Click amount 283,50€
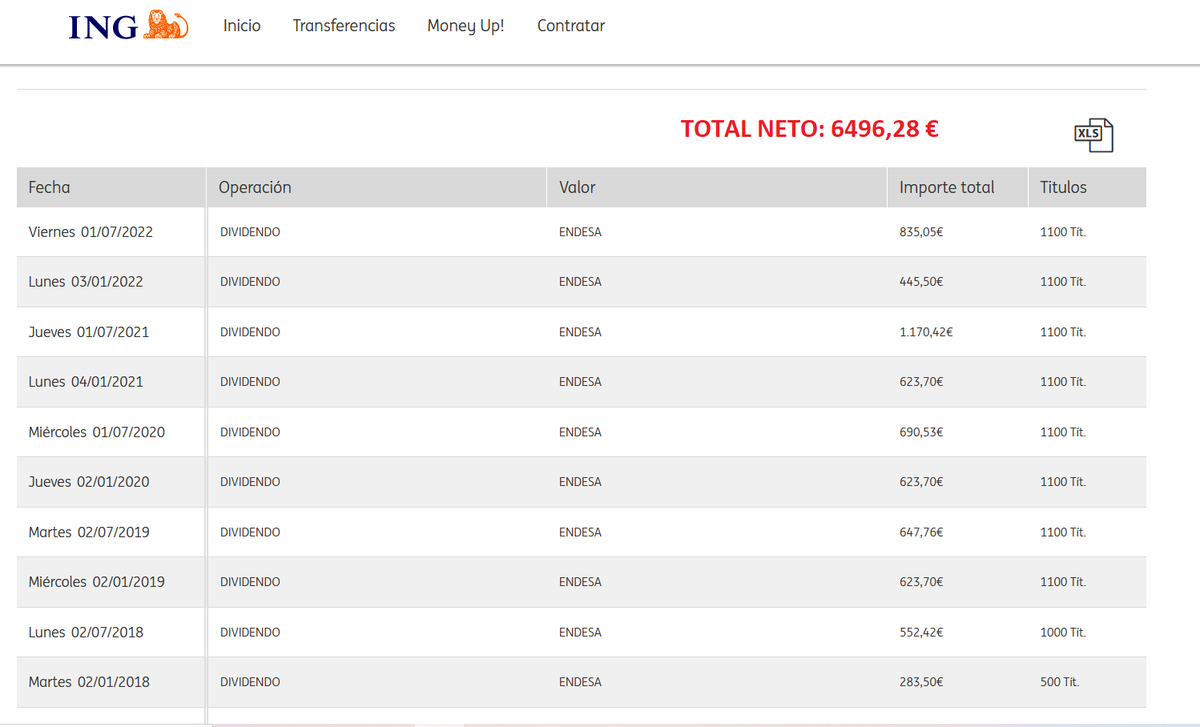 [922, 682]
